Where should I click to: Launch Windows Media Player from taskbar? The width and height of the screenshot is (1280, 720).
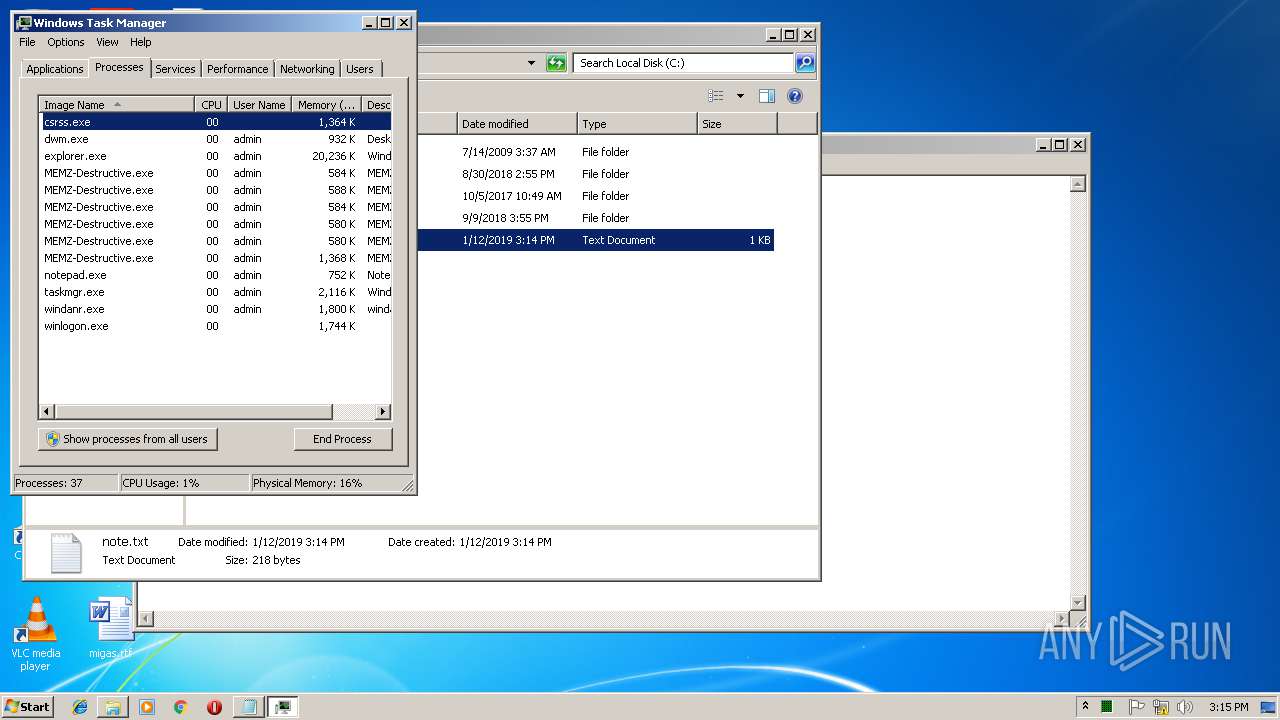(x=147, y=707)
